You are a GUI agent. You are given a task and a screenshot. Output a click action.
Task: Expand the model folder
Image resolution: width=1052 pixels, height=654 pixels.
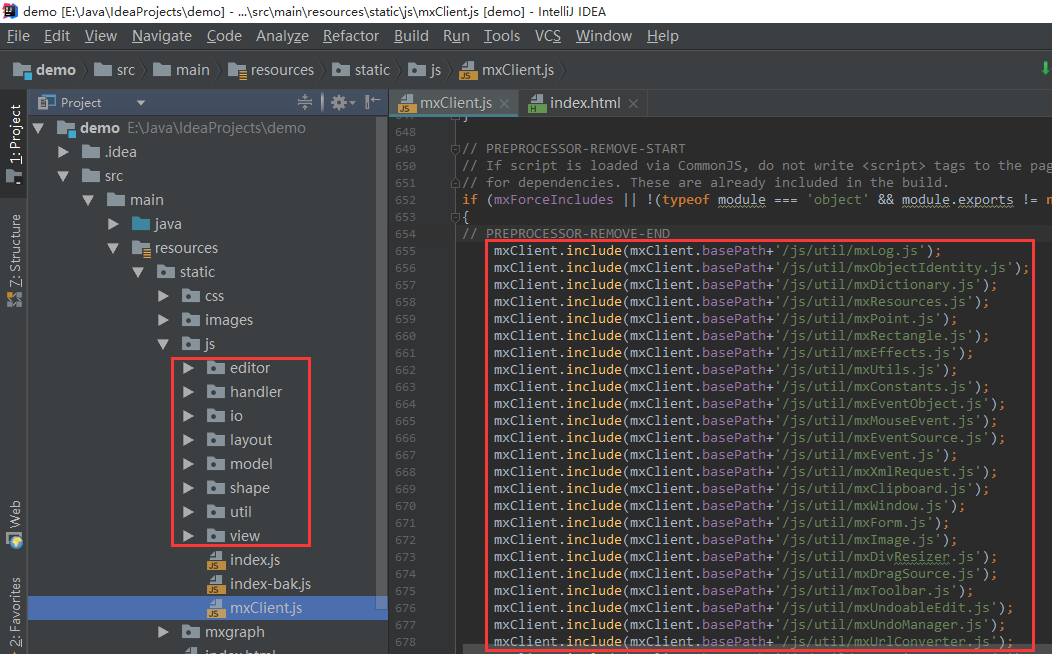click(x=189, y=464)
